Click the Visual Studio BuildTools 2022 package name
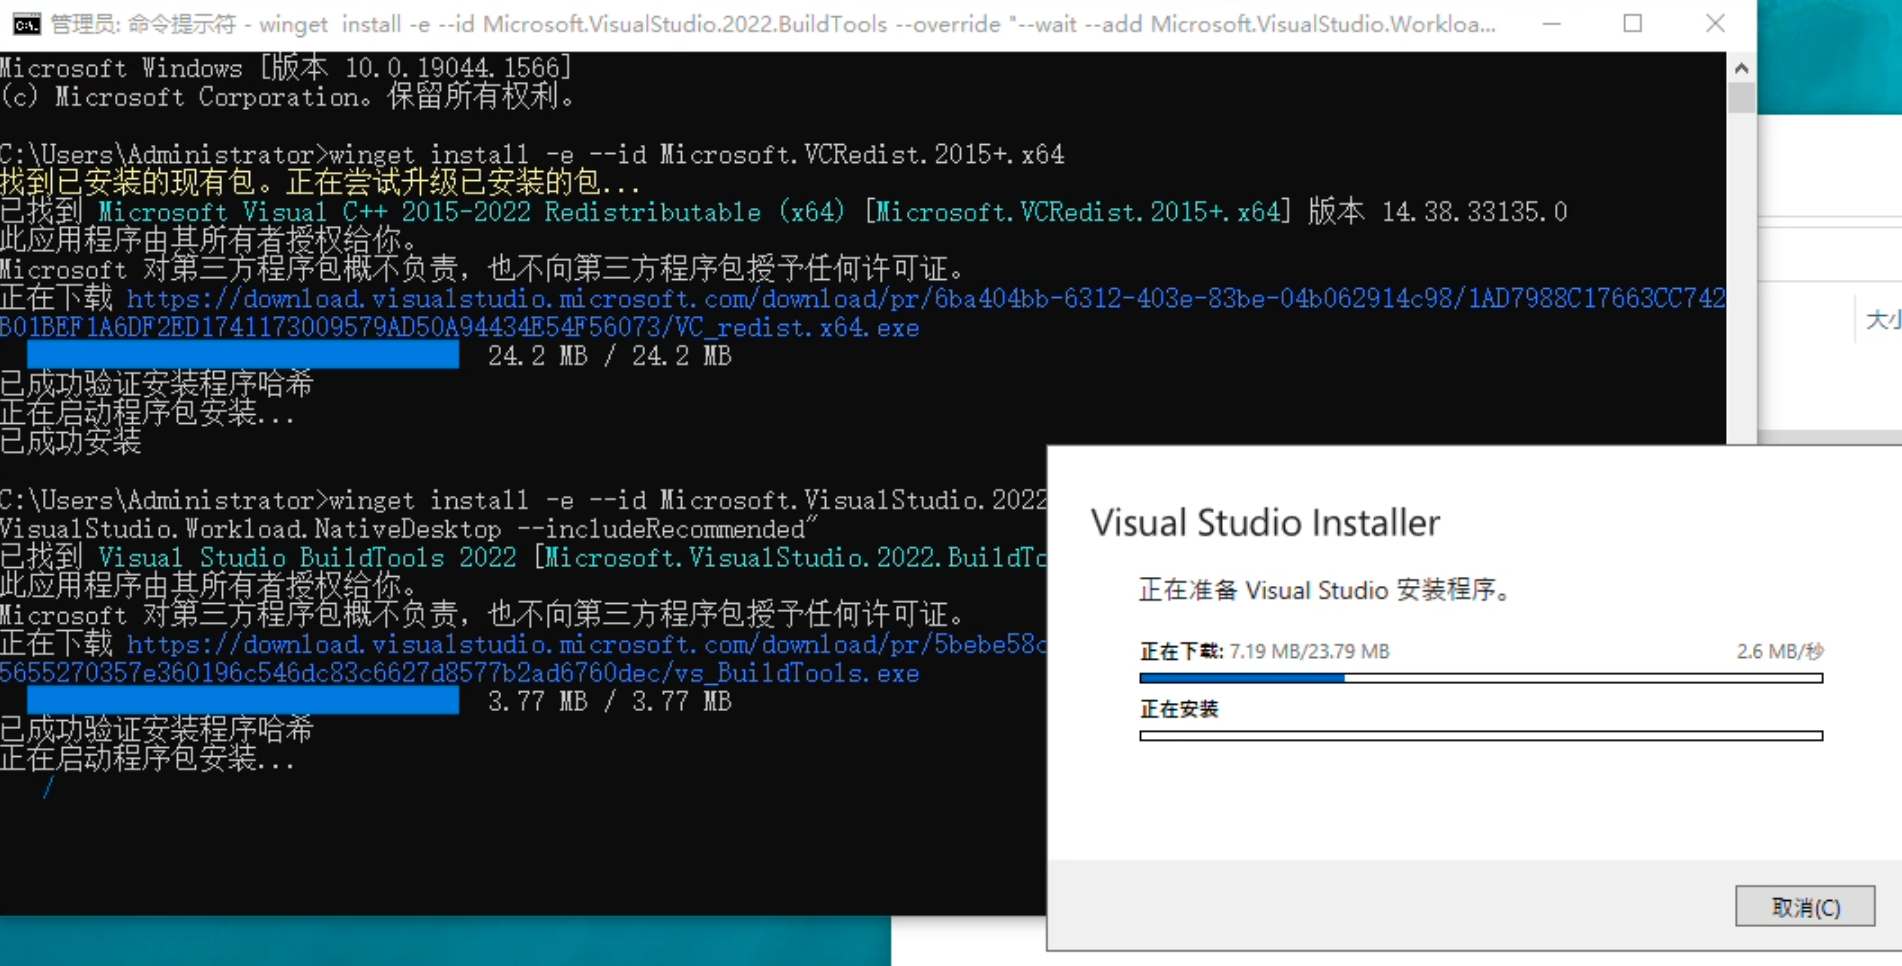This screenshot has width=1902, height=966. pos(307,557)
